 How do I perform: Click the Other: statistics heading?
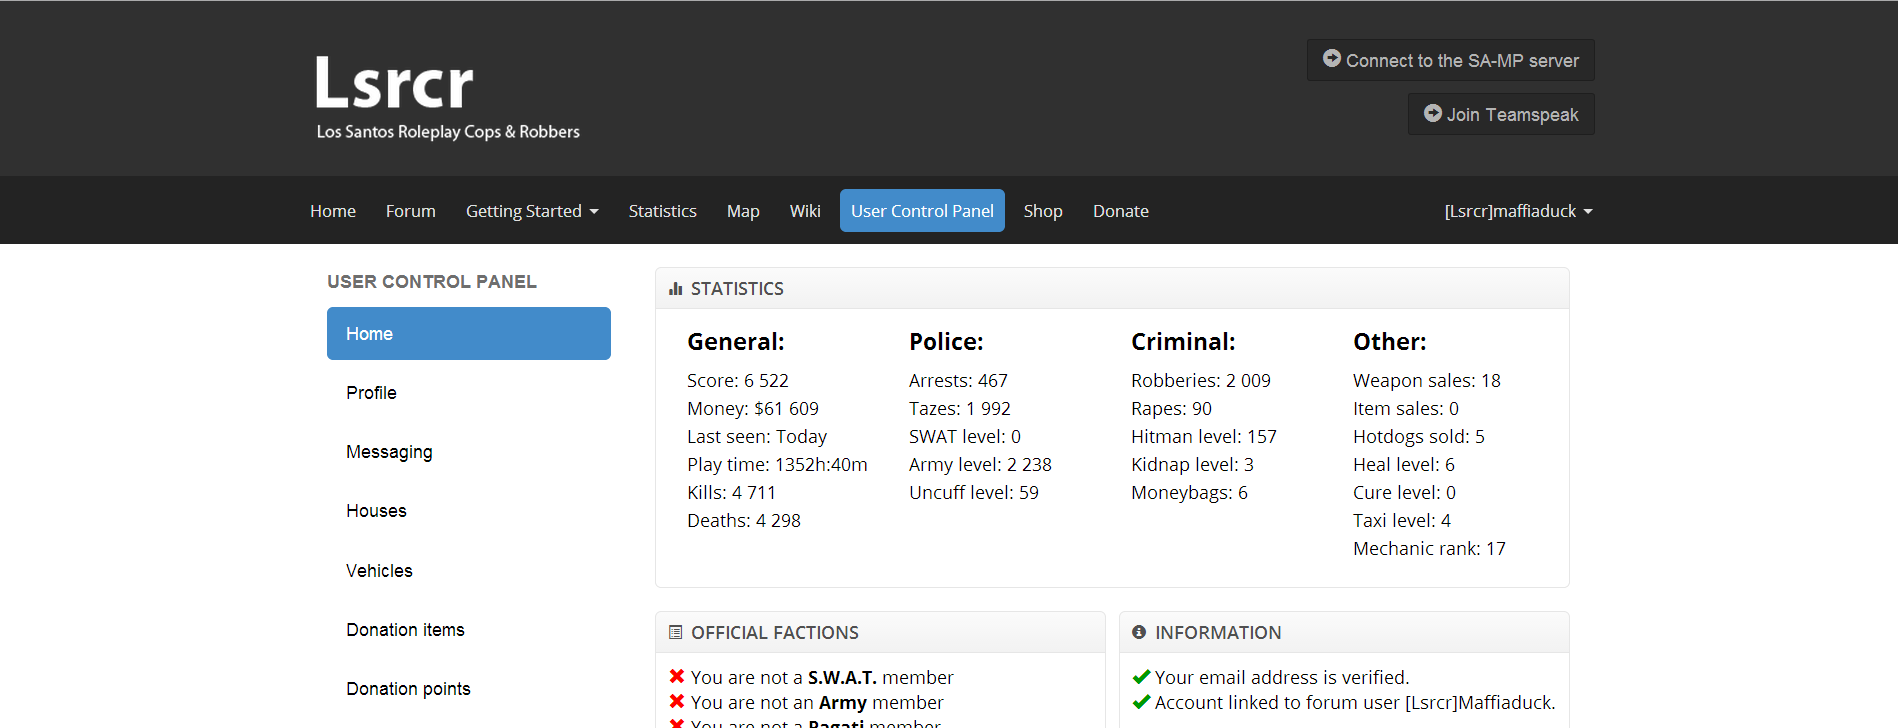tap(1390, 342)
